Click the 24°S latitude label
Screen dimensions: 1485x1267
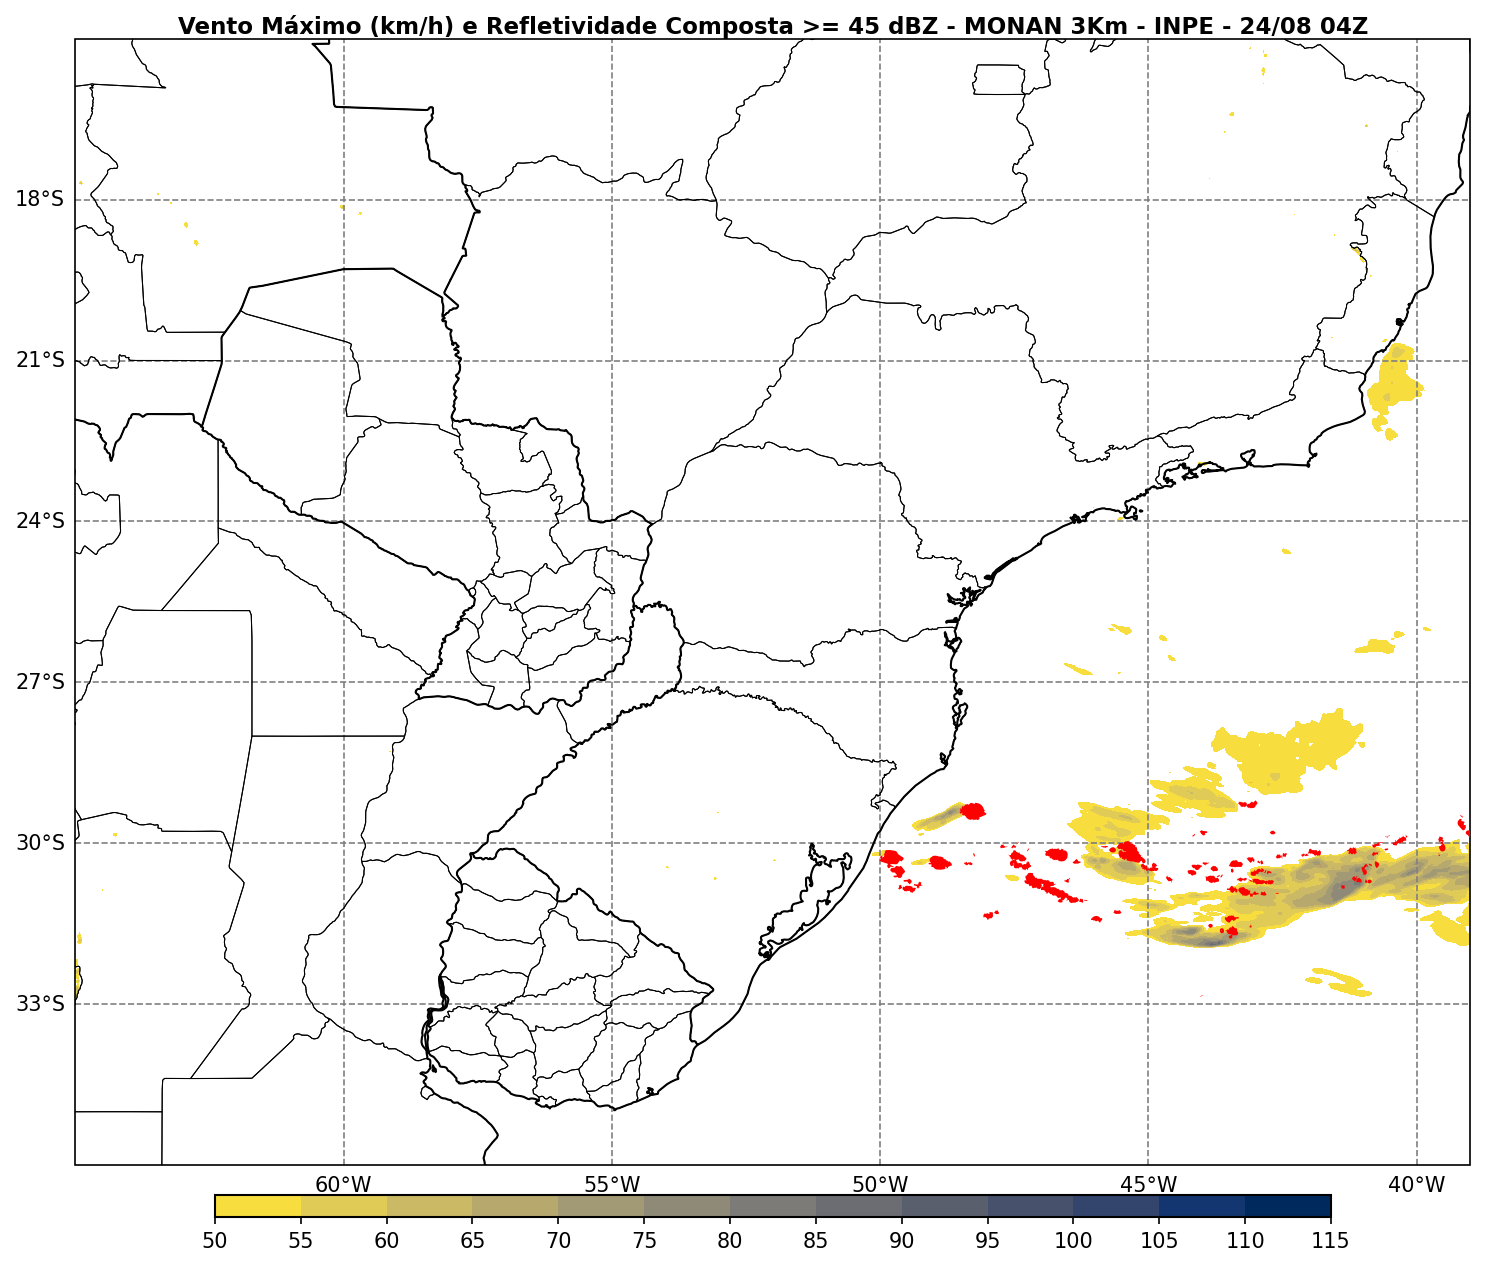tap(40, 521)
